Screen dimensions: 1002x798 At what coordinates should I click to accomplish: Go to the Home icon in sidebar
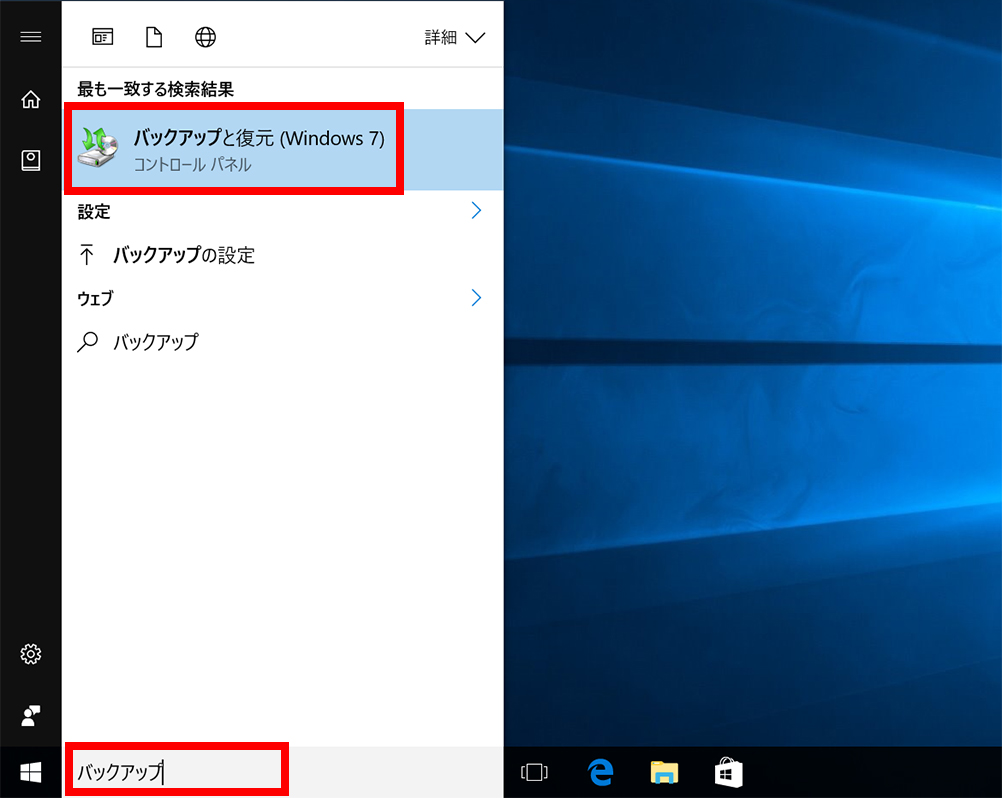point(31,100)
